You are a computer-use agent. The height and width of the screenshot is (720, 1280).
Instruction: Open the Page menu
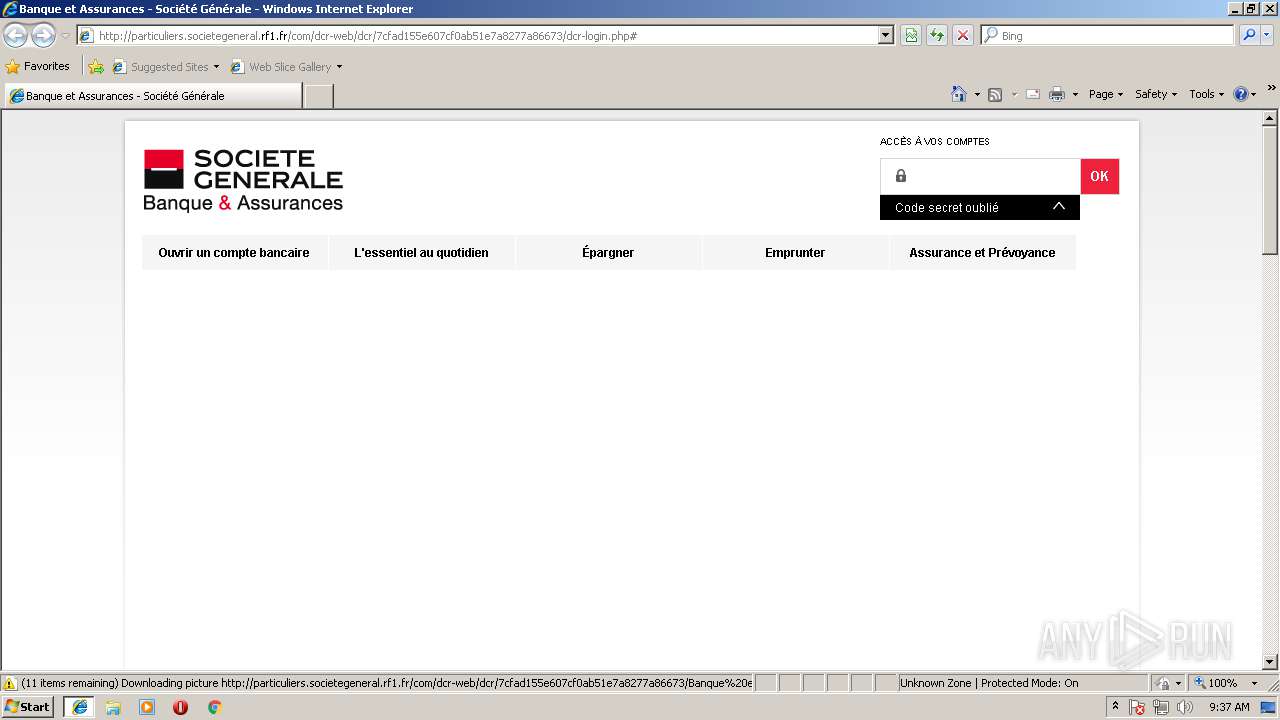point(1105,94)
